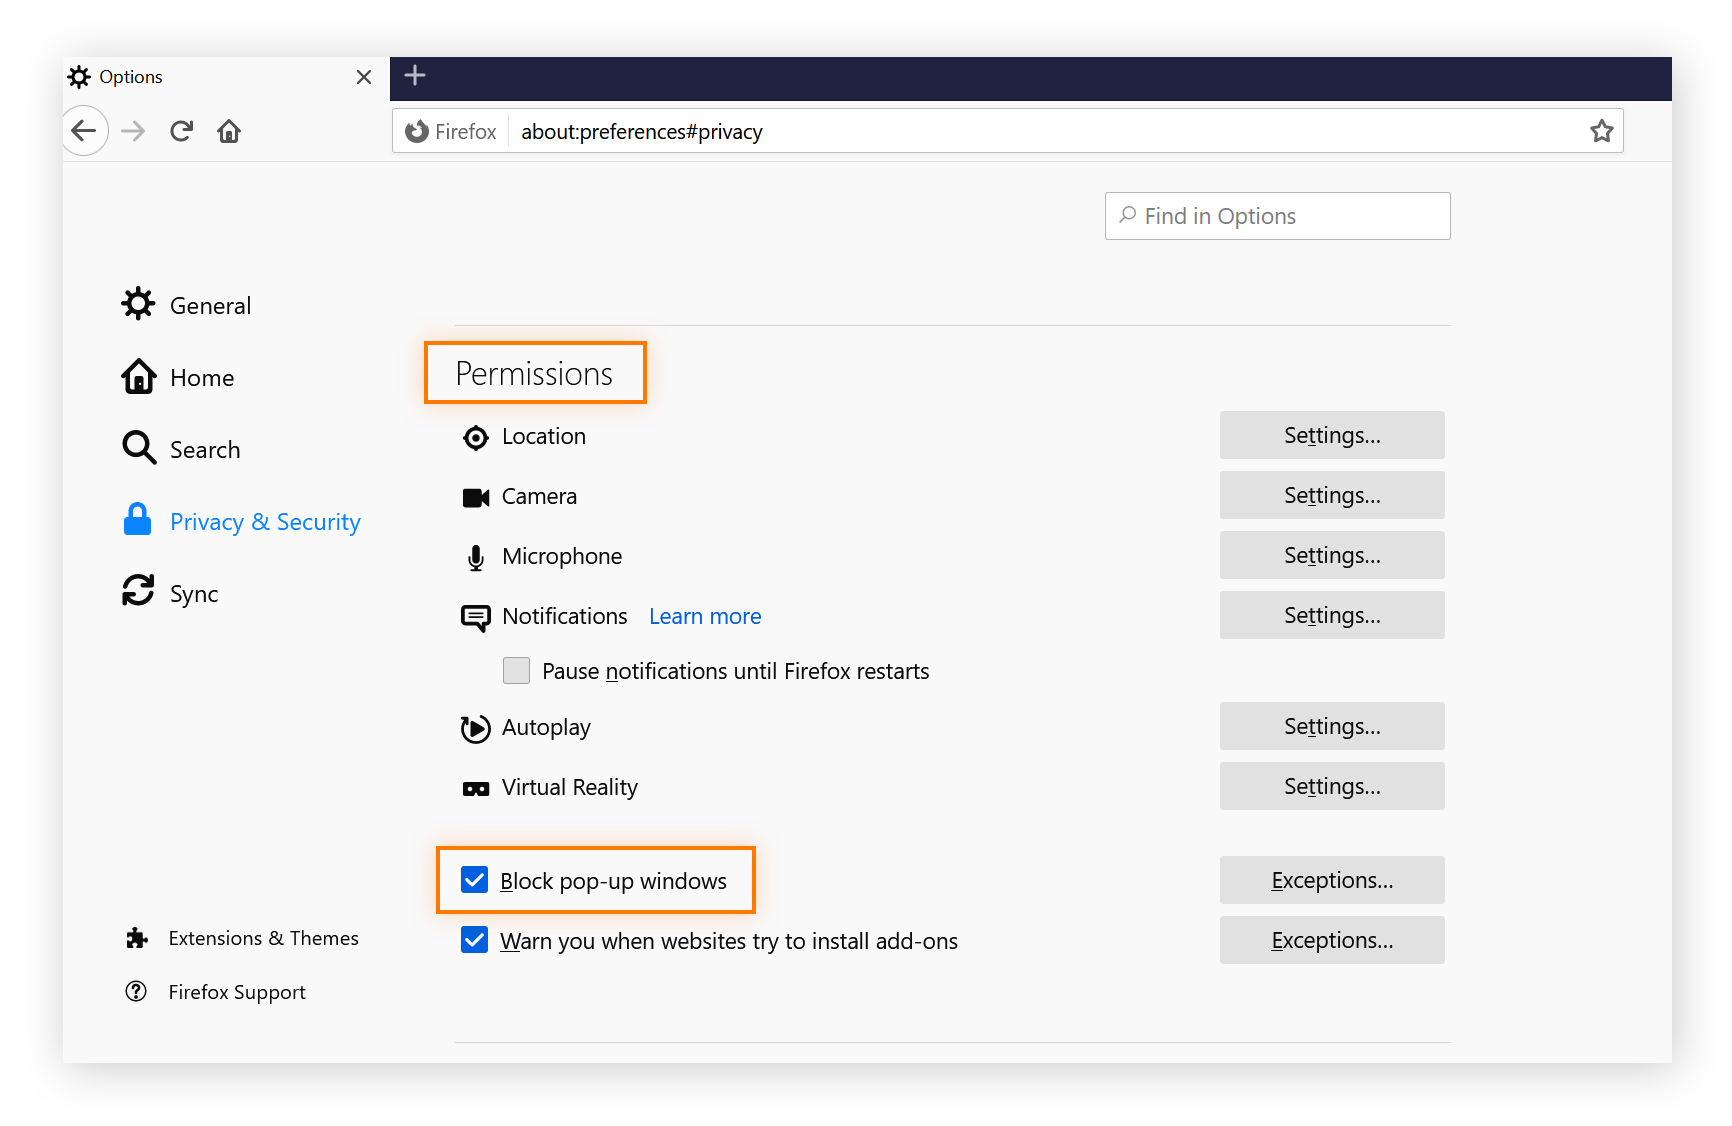Switch to the General settings section
Screen dimensions: 1732x1126
click(x=210, y=305)
